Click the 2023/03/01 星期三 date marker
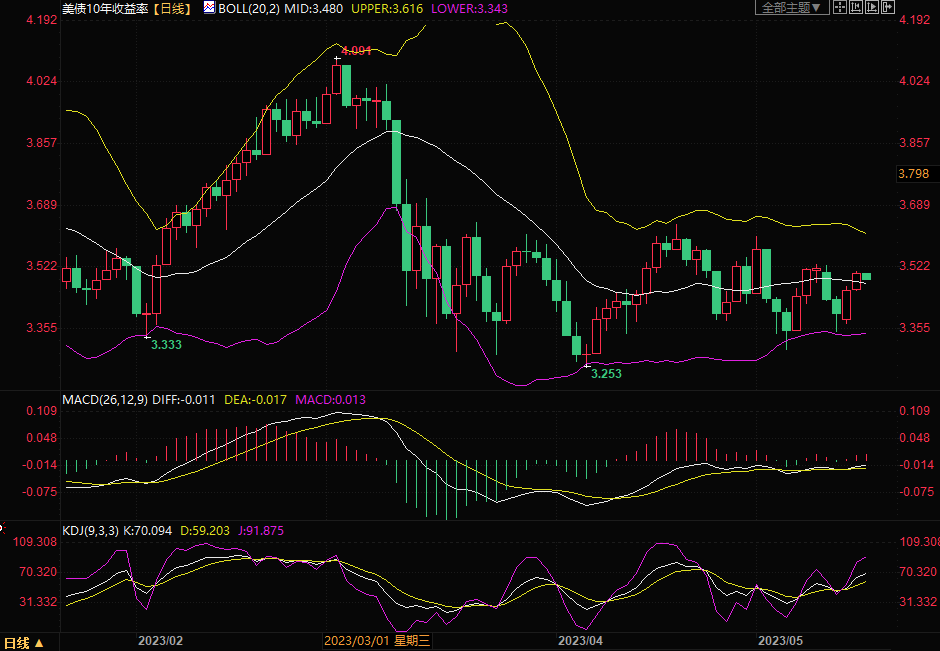This screenshot has height=651, width=940. [x=377, y=641]
